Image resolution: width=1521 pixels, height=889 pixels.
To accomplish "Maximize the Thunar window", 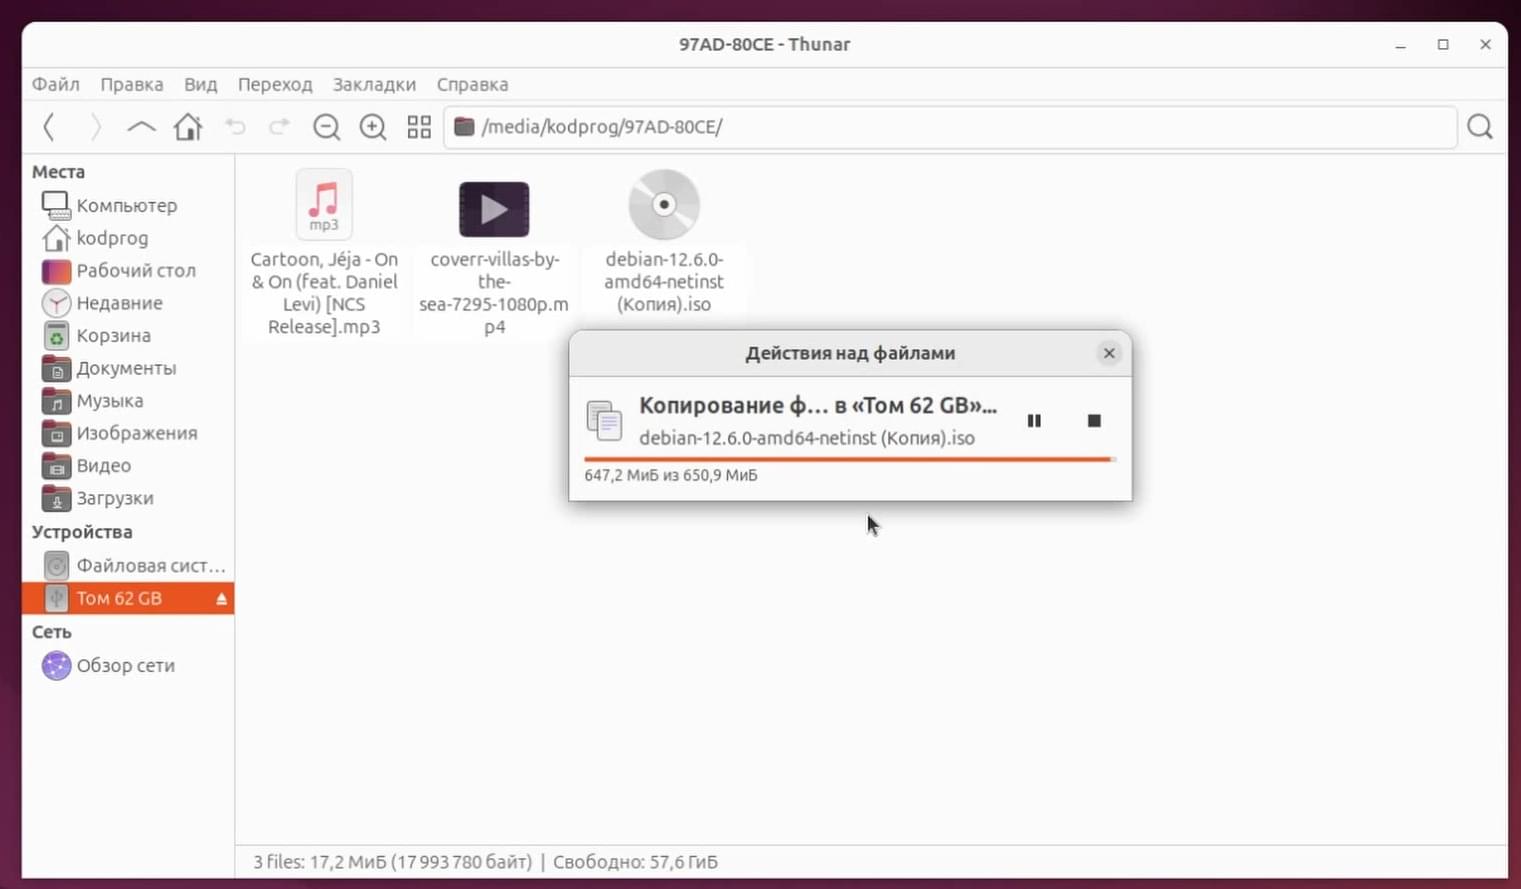I will [1443, 45].
